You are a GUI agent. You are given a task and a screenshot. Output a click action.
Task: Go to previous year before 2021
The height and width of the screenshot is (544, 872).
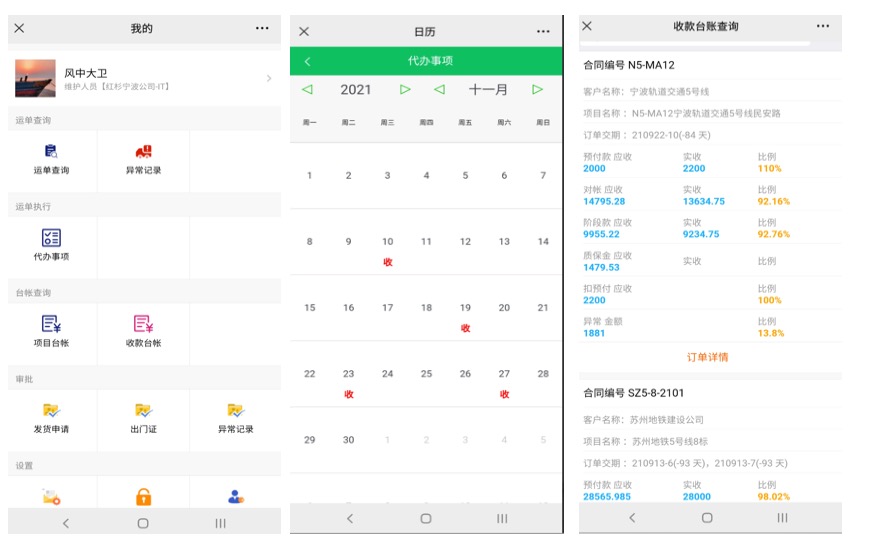click(x=307, y=90)
